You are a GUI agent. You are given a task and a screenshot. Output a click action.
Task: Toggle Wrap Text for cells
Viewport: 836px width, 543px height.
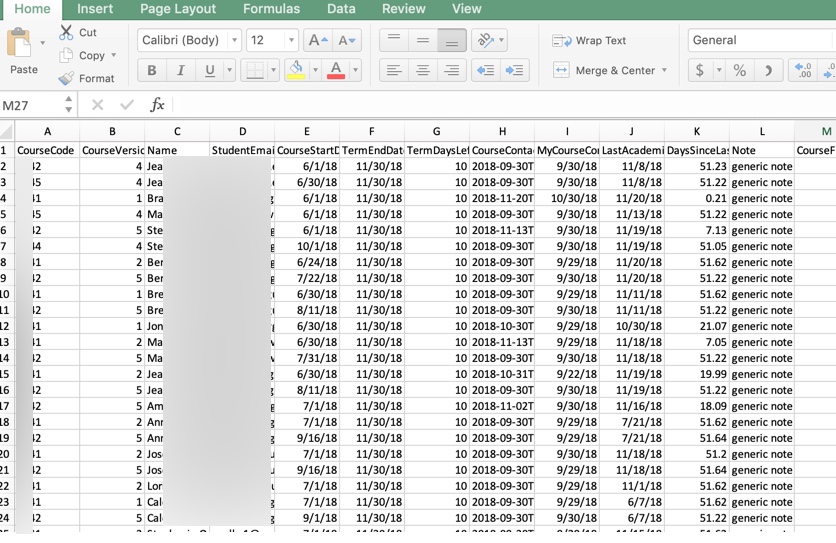coord(590,41)
